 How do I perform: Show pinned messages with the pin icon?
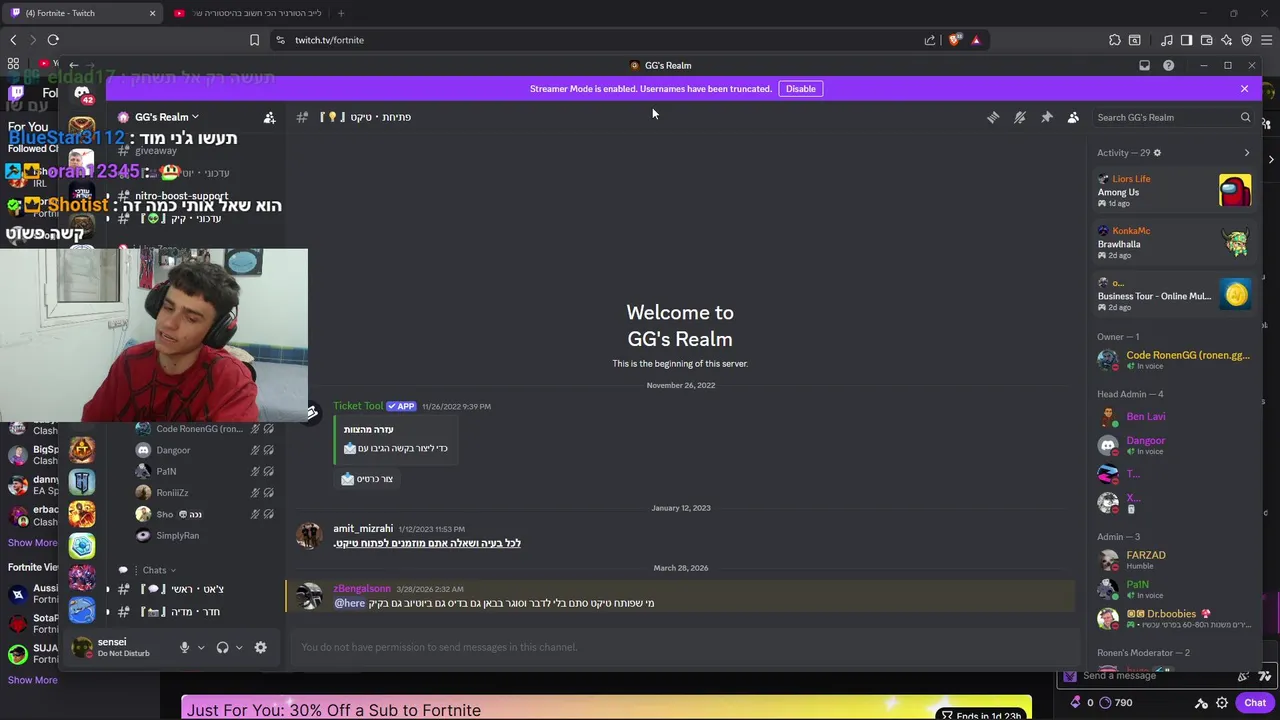[x=1047, y=117]
